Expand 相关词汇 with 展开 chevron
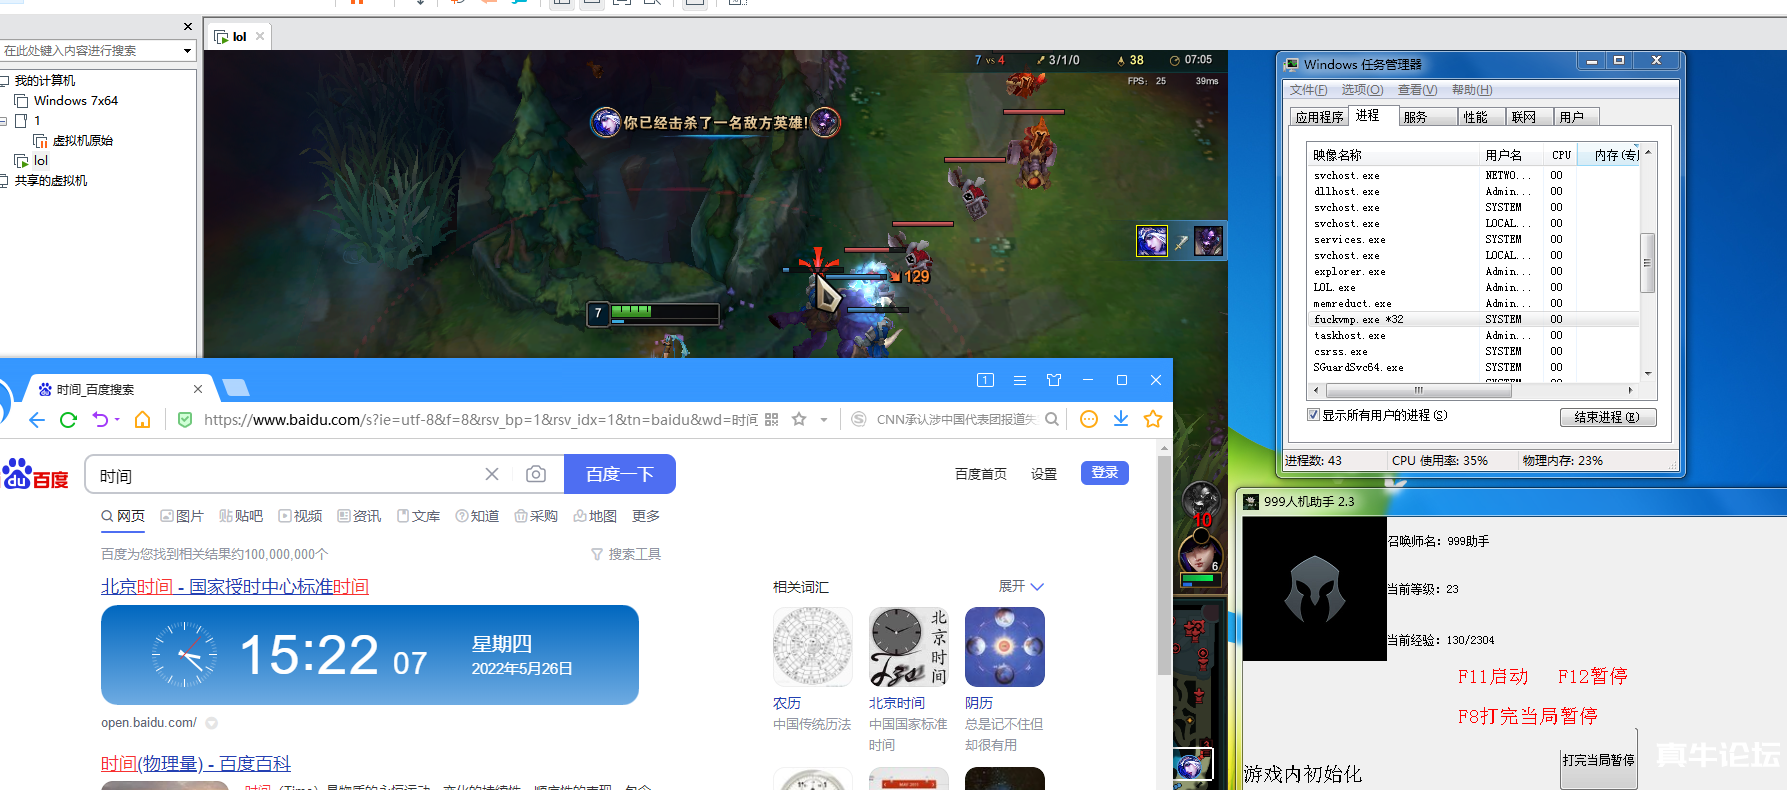 coord(1036,587)
